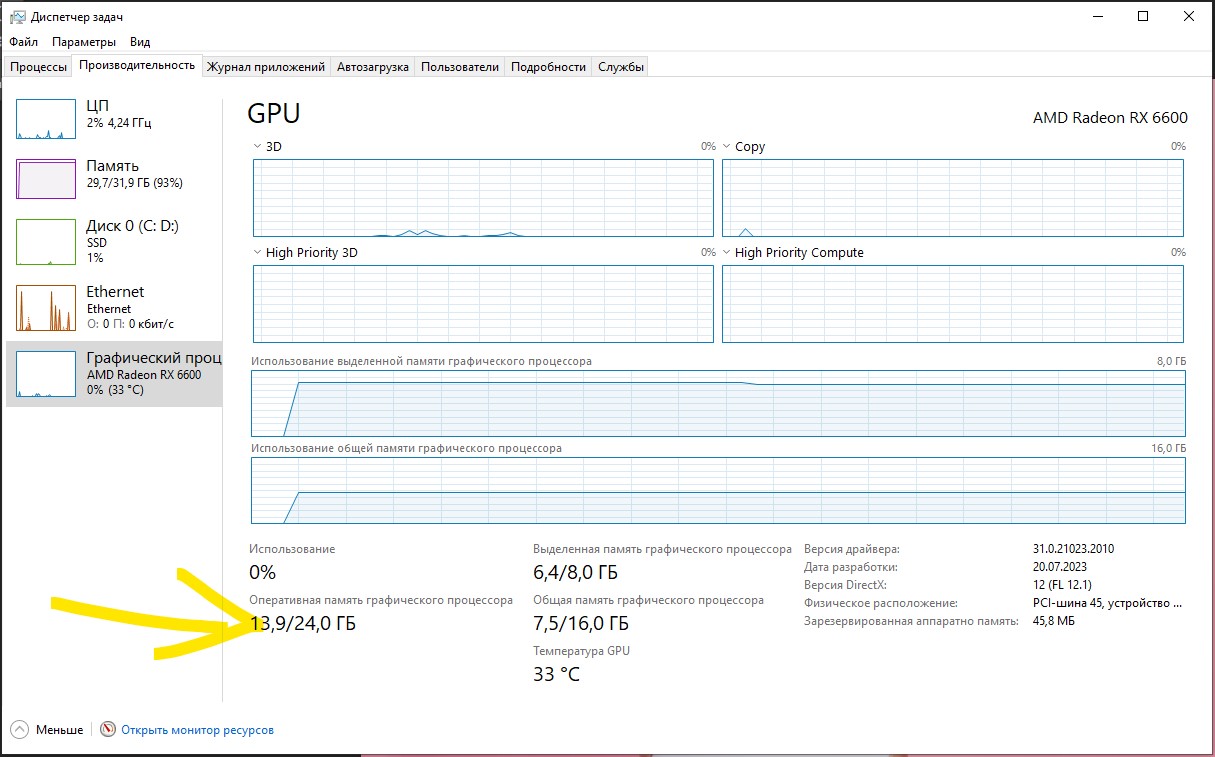The height and width of the screenshot is (757, 1215).
Task: Open the High Priority Compute dropdown chevron
Action: (727, 253)
